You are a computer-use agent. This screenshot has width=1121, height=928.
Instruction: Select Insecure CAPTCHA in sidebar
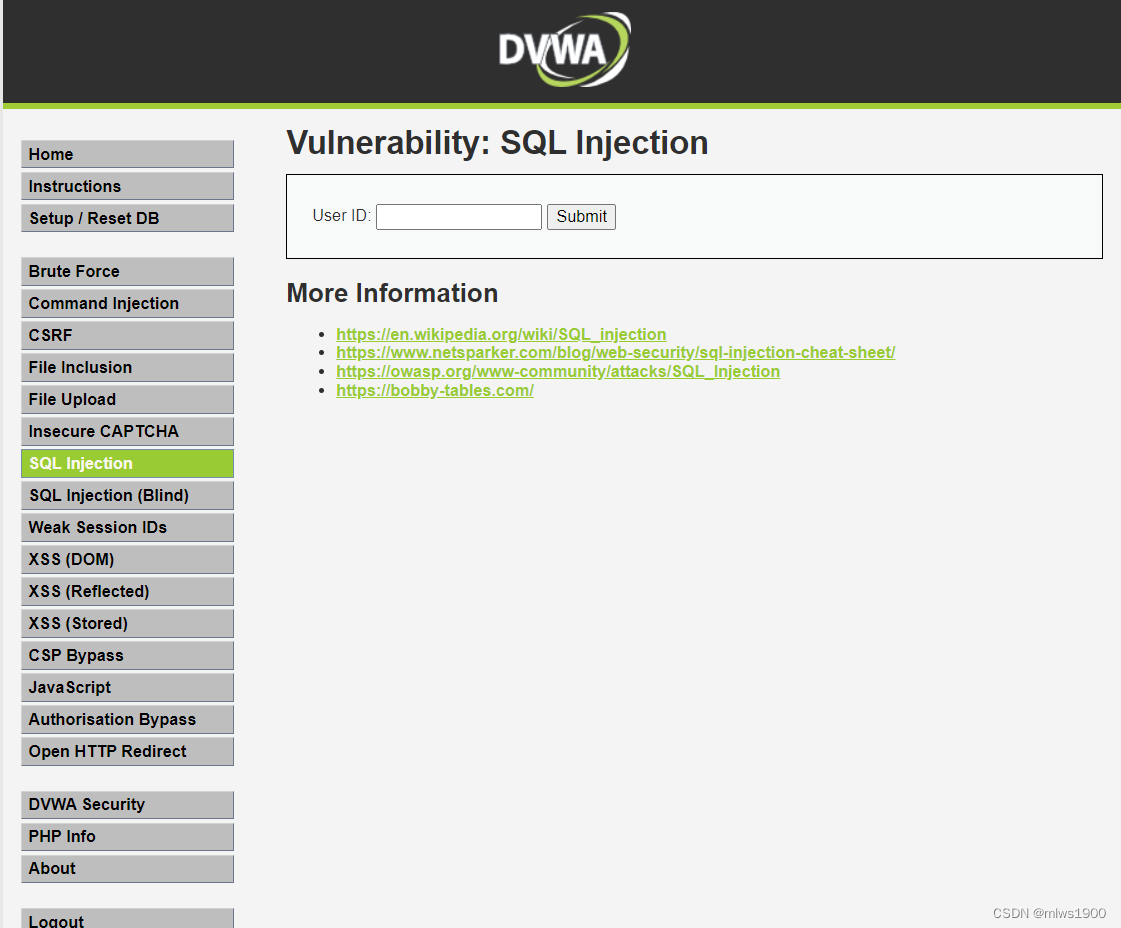click(127, 431)
